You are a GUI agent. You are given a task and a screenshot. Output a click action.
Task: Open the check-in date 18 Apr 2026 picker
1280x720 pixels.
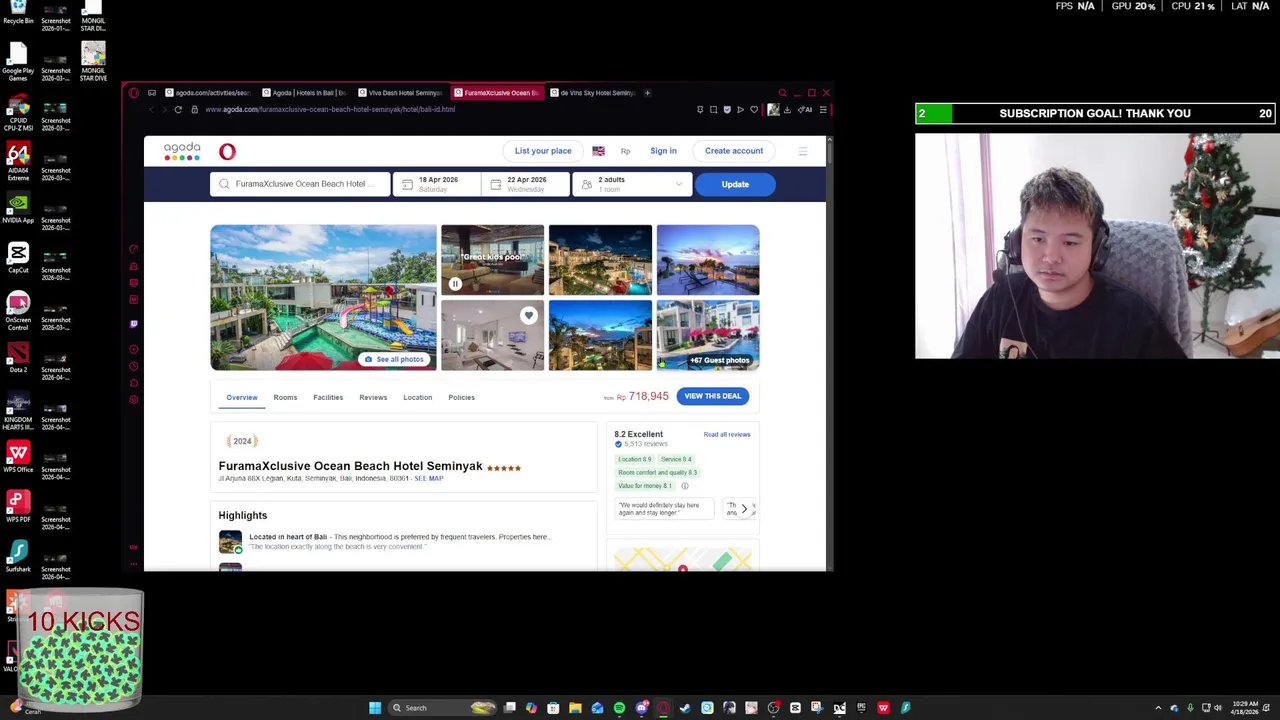[436, 184]
